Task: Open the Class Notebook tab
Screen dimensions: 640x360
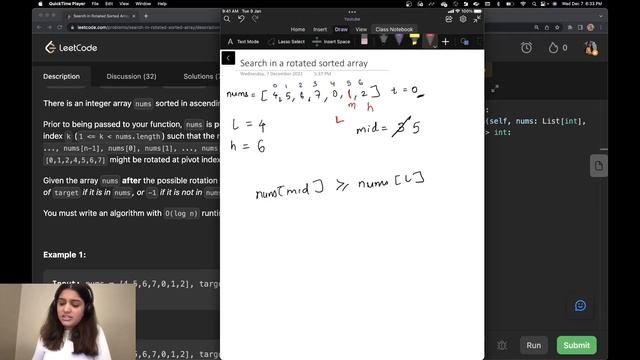Action: pyautogui.click(x=394, y=29)
